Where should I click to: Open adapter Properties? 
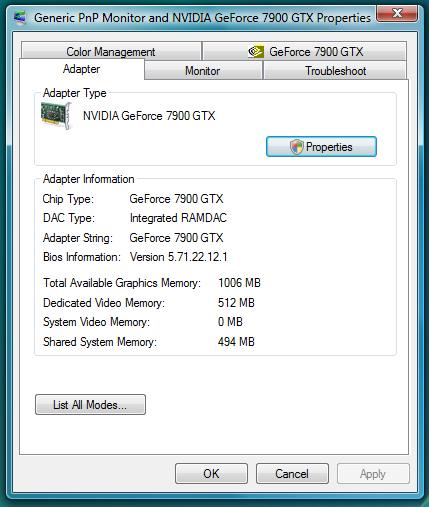[x=321, y=147]
